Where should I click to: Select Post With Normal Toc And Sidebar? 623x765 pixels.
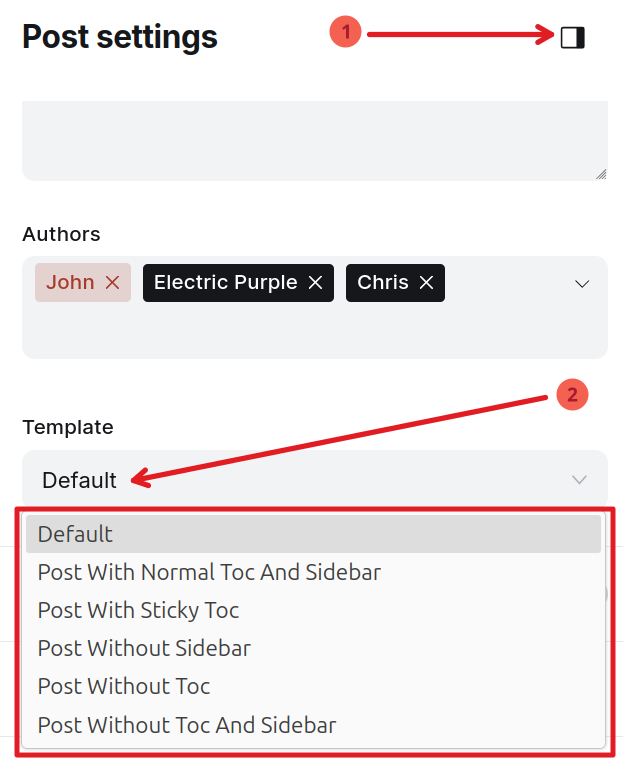[x=209, y=572]
